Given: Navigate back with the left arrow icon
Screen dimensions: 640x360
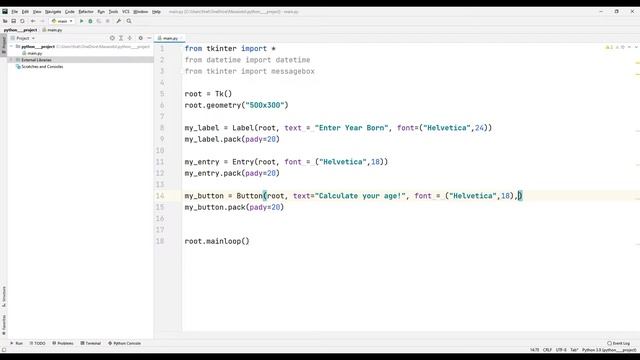Looking at the screenshot, I should pos(33,21).
